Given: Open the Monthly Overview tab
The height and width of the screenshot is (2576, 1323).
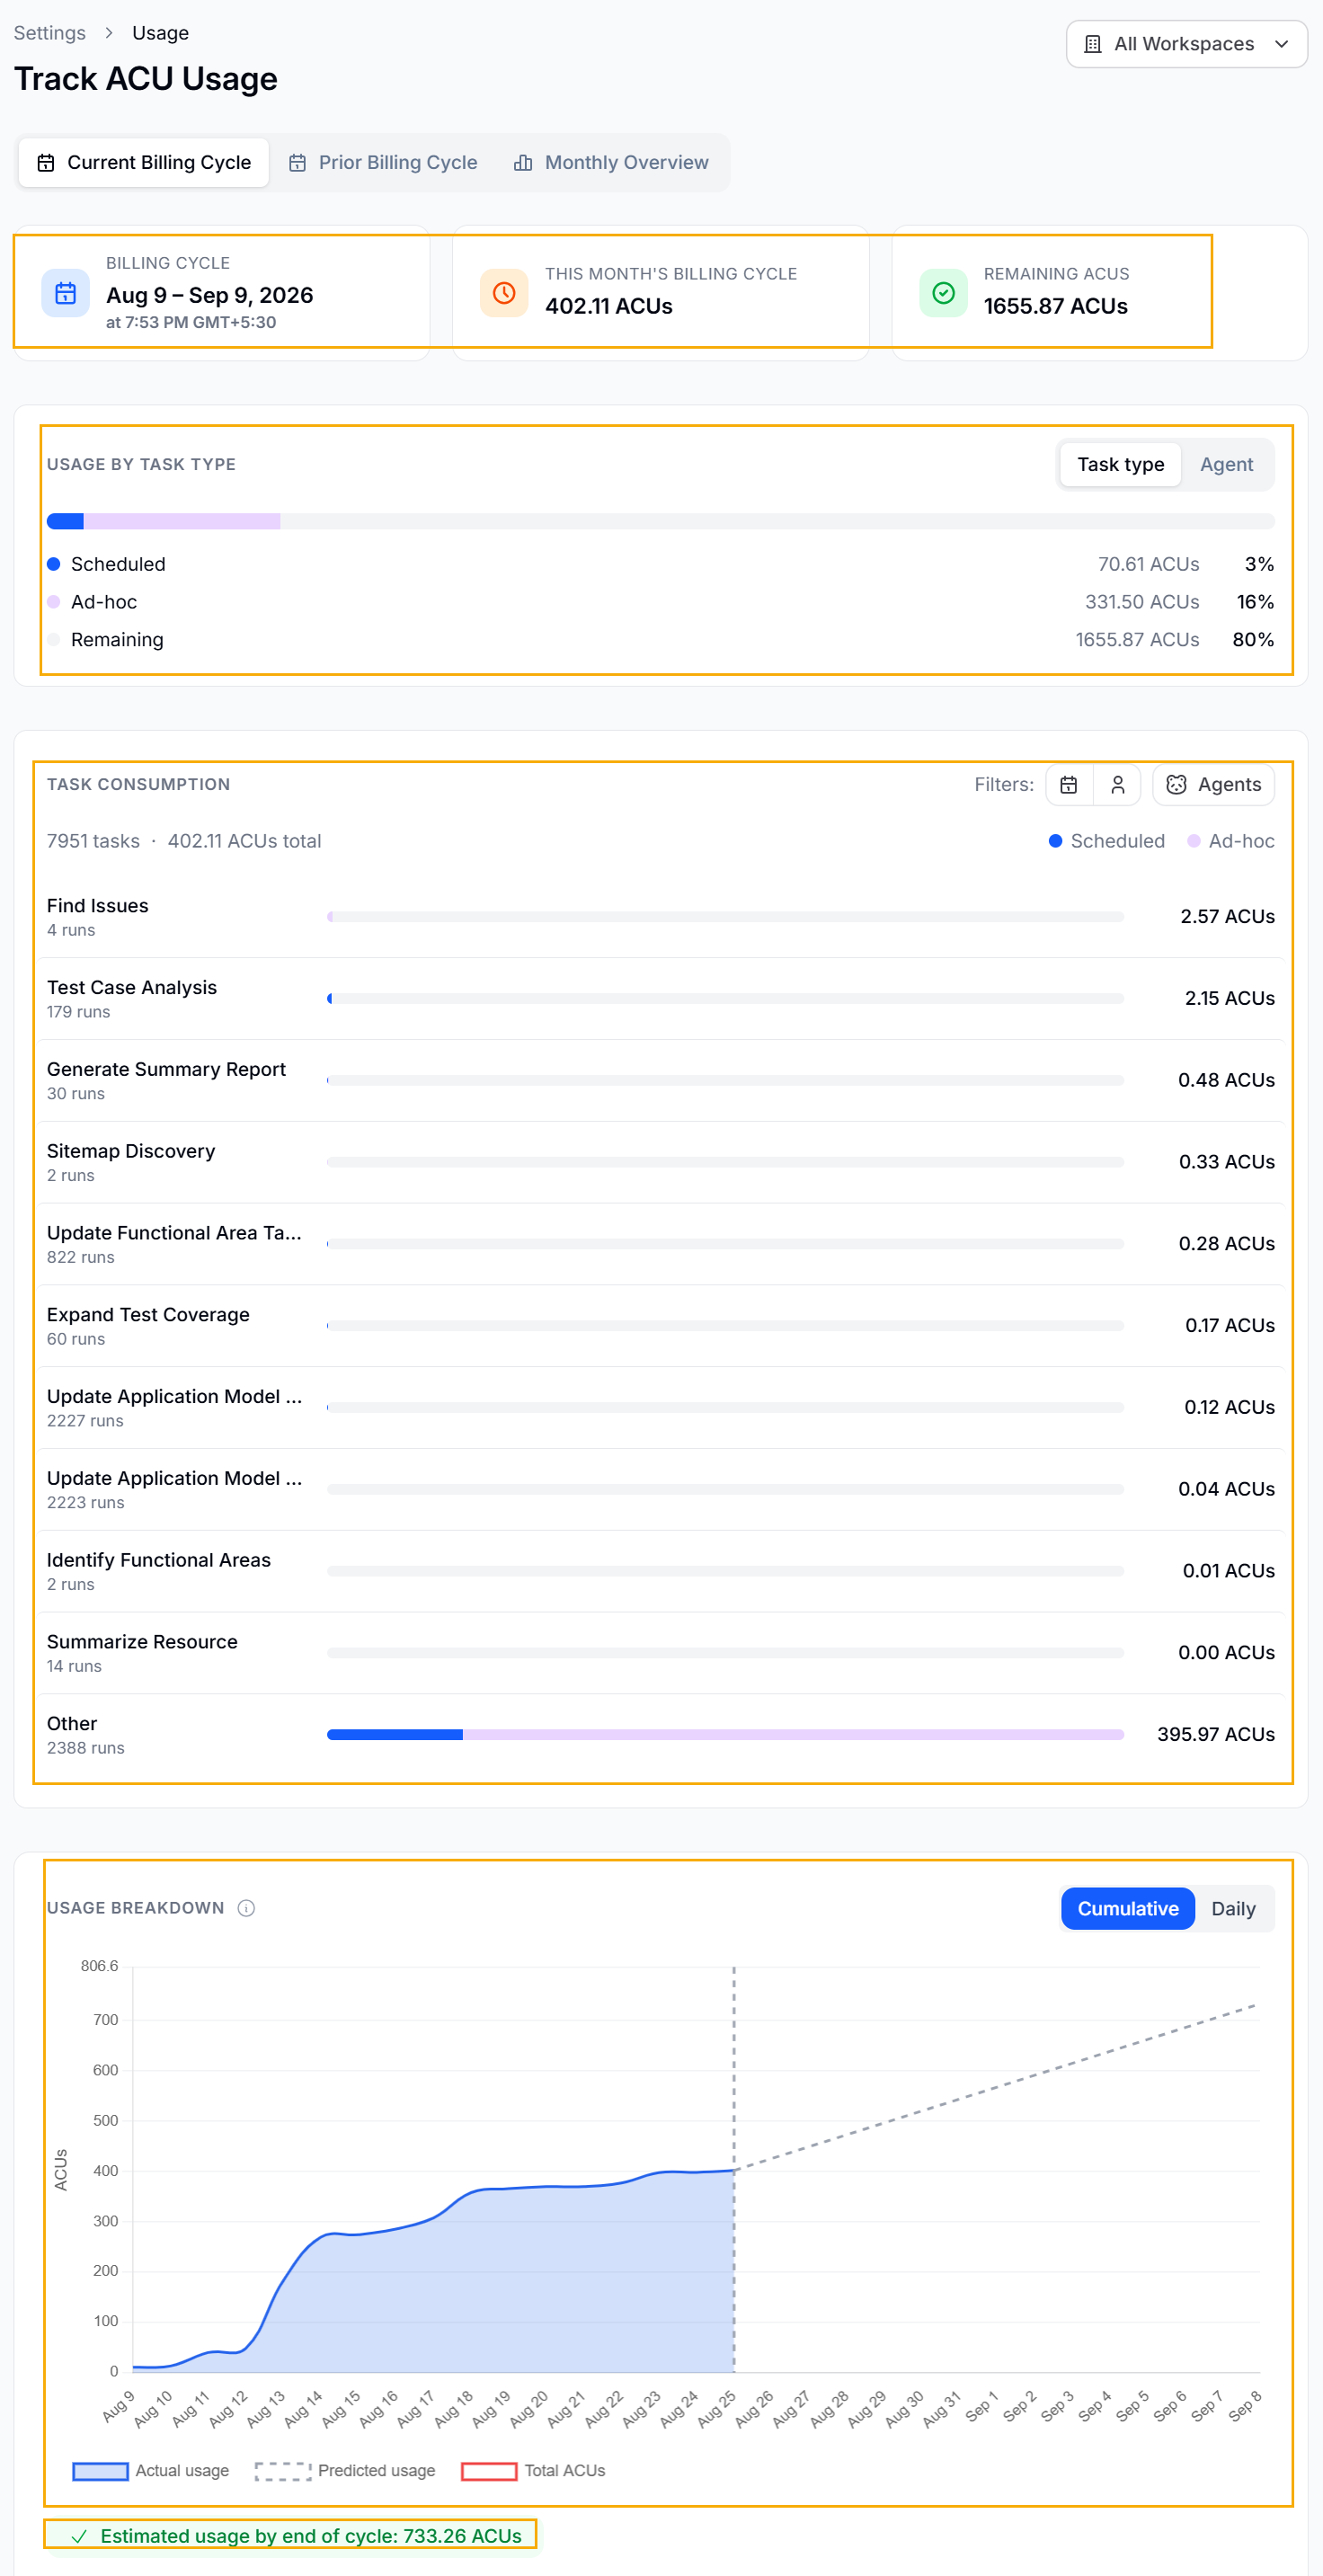Looking at the screenshot, I should (x=611, y=162).
